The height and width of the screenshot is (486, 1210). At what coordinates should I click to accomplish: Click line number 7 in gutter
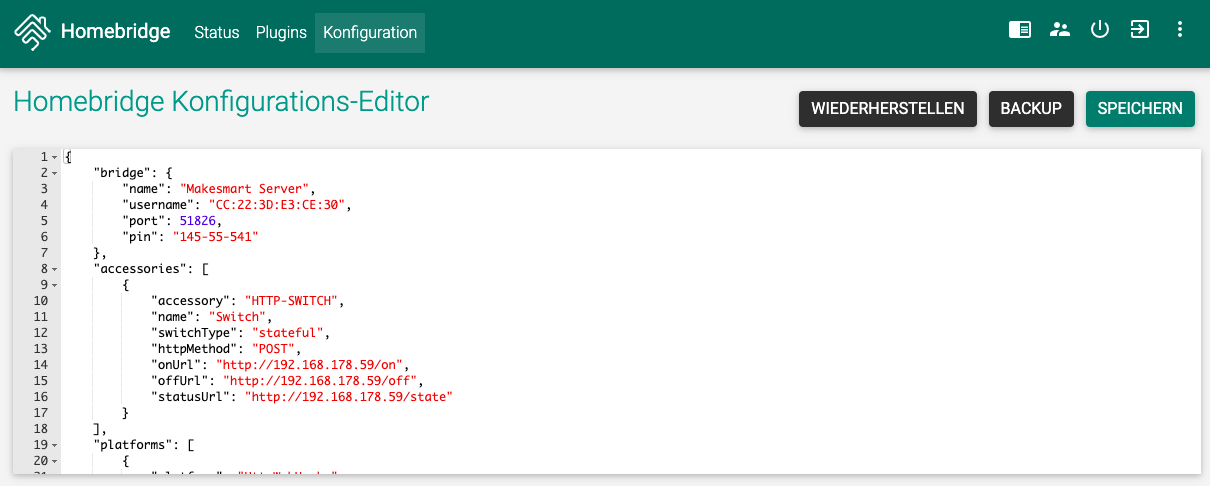(x=44, y=253)
